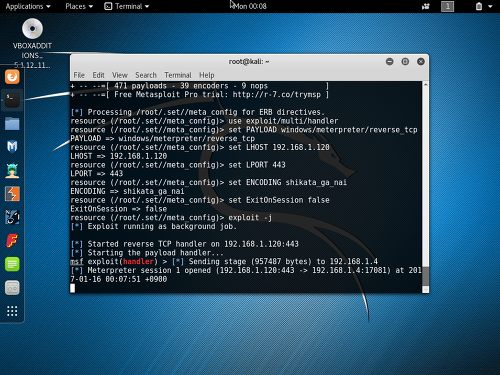This screenshot has height=375, width=500.
Task: Open the Places menu
Action: point(79,6)
